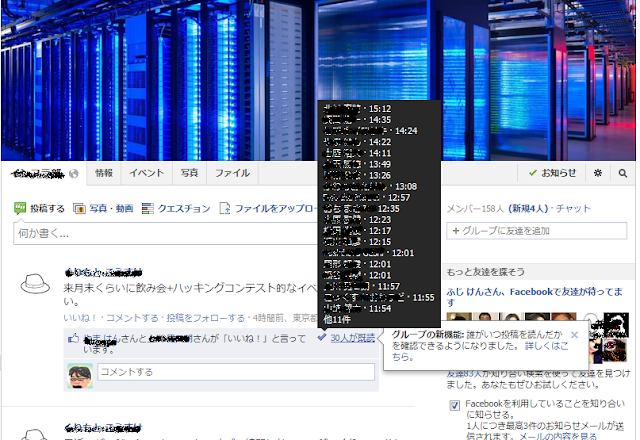Click コメントする link under first post

(x=132, y=318)
